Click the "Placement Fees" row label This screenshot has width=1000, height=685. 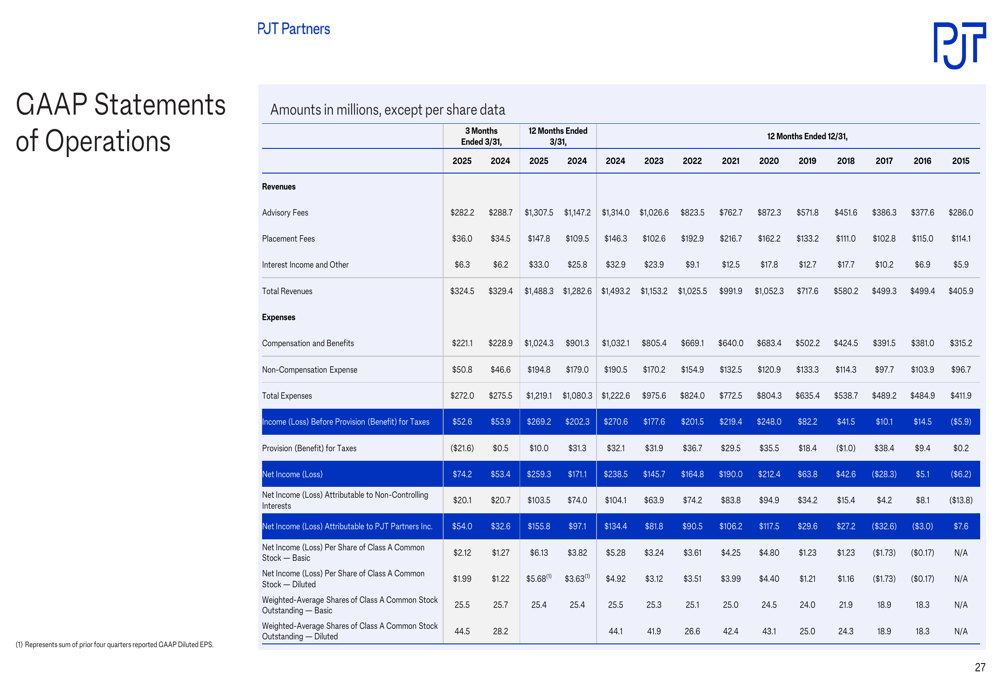[288, 239]
